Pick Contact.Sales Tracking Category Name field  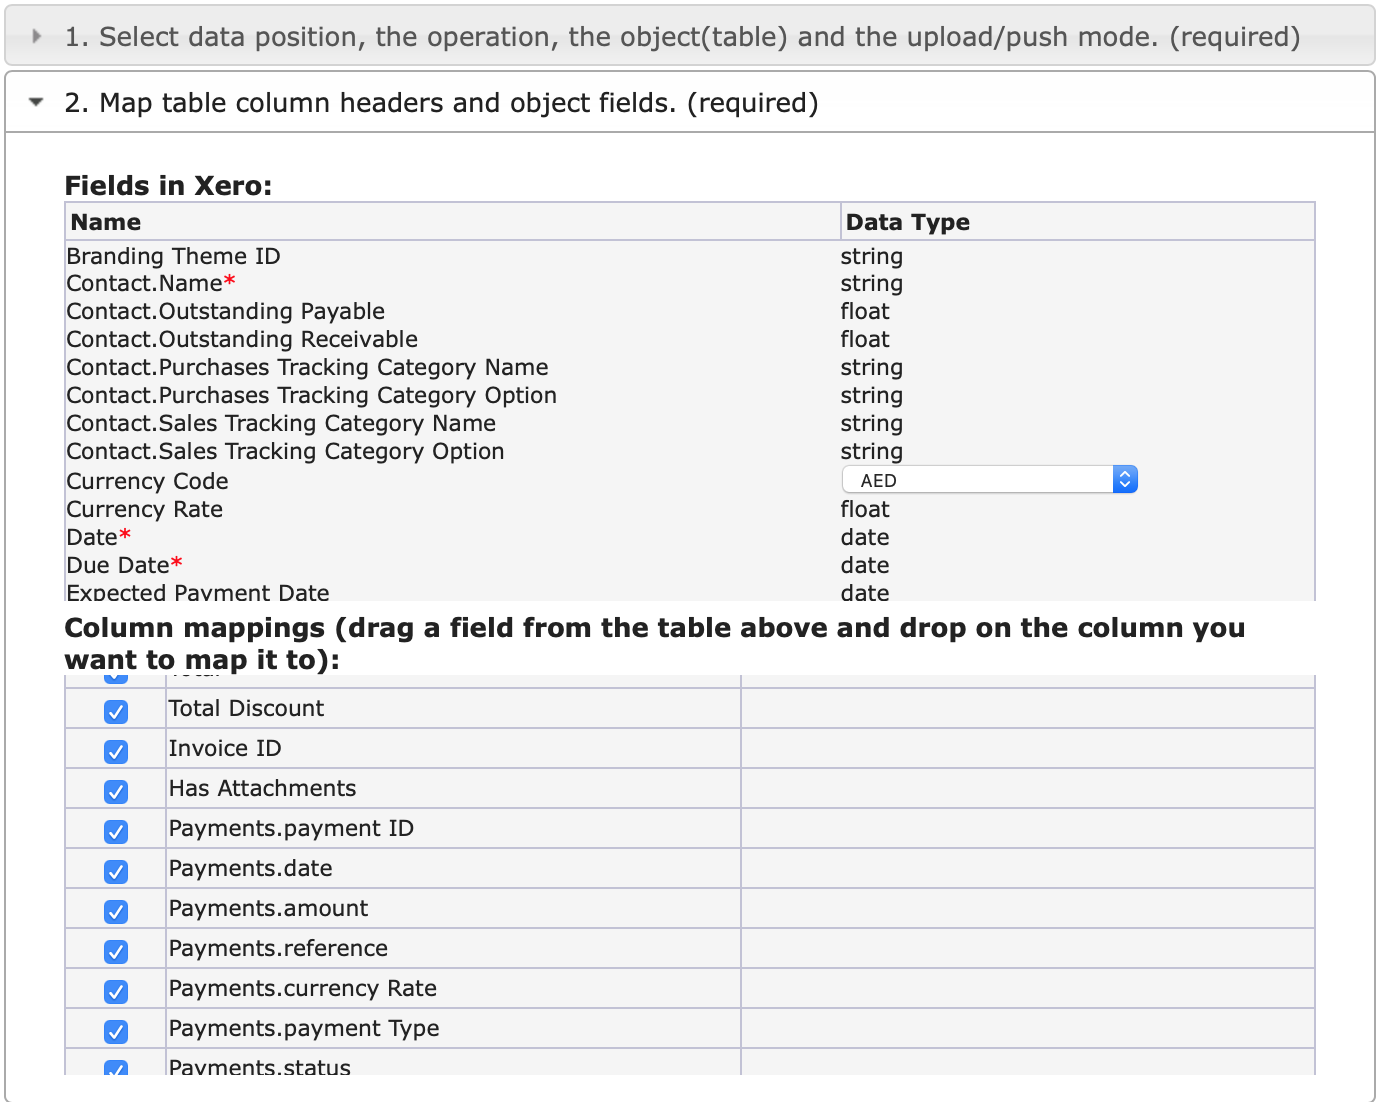(x=281, y=424)
